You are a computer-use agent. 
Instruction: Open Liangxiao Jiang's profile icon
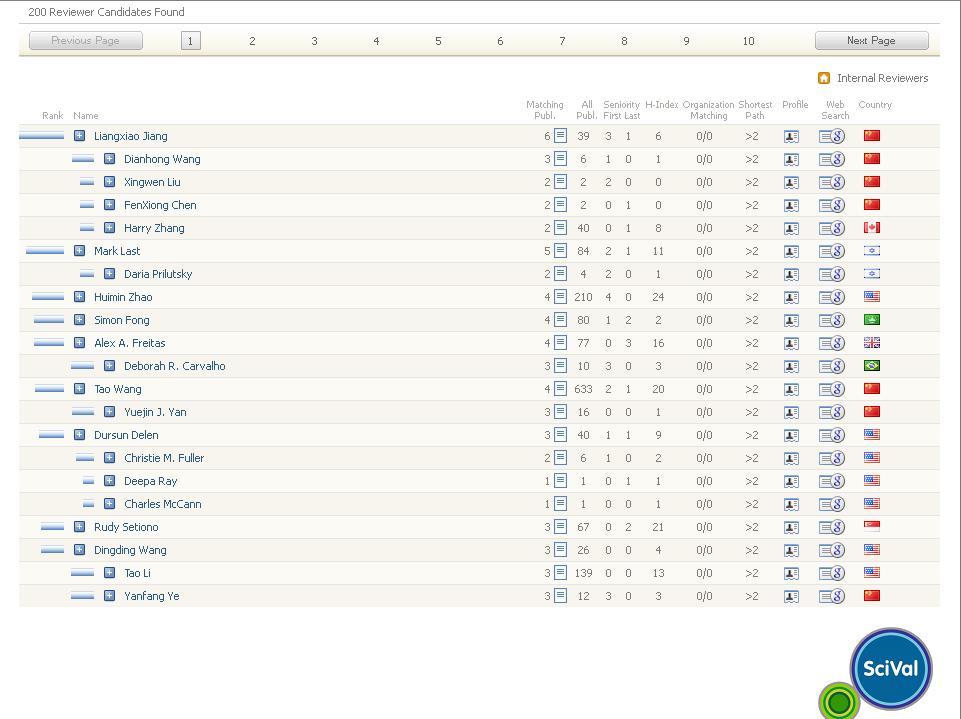[x=791, y=136]
